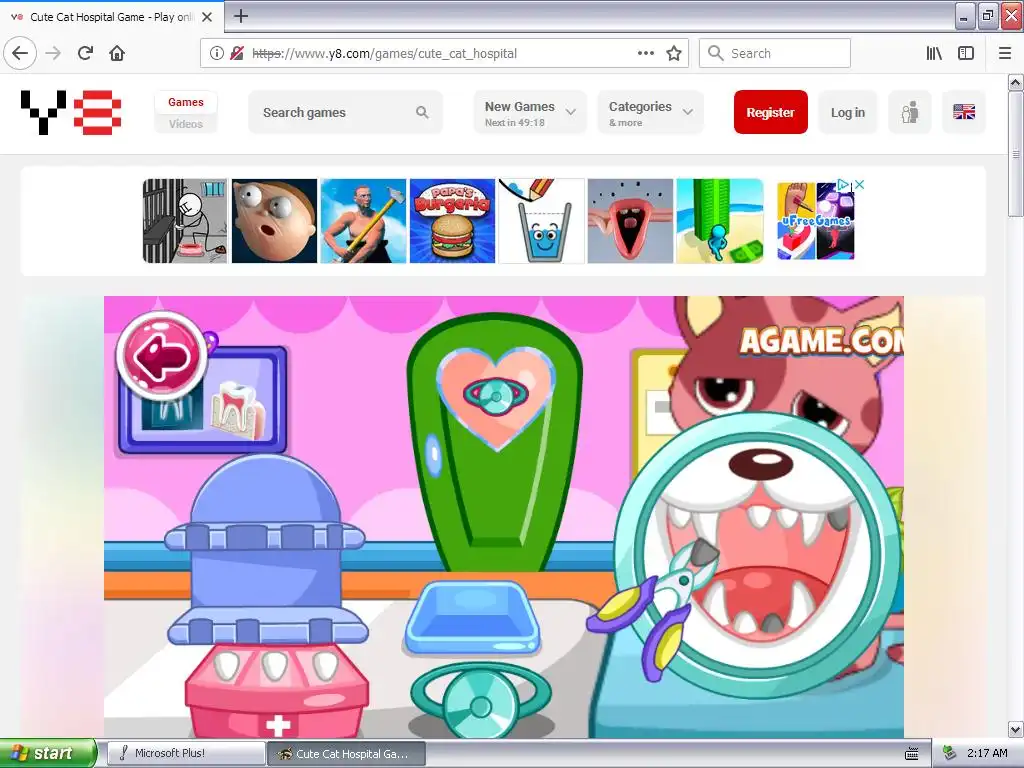Screen dimensions: 1024x768
Task: Open the Library icon in toolbar
Action: tap(934, 54)
